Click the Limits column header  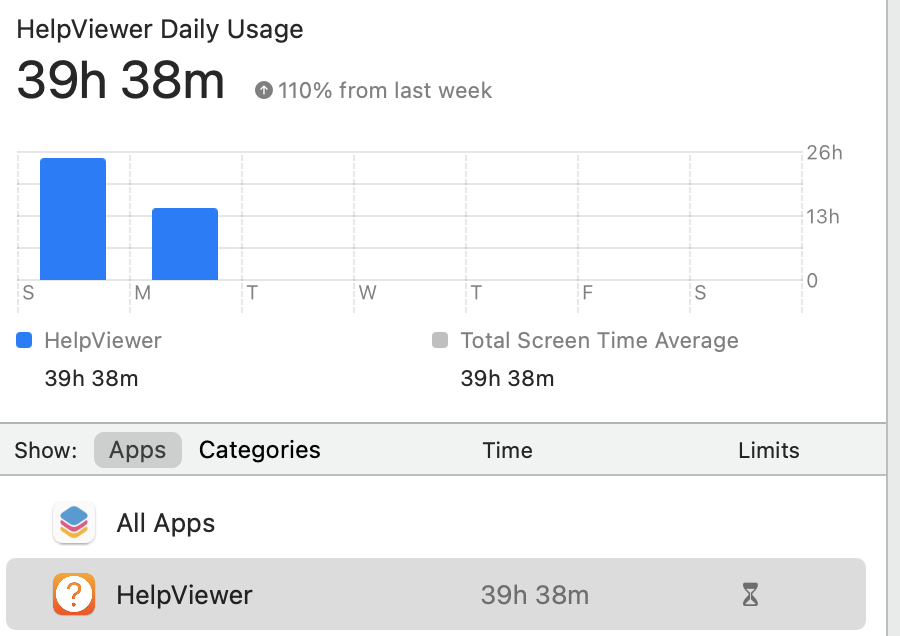768,450
